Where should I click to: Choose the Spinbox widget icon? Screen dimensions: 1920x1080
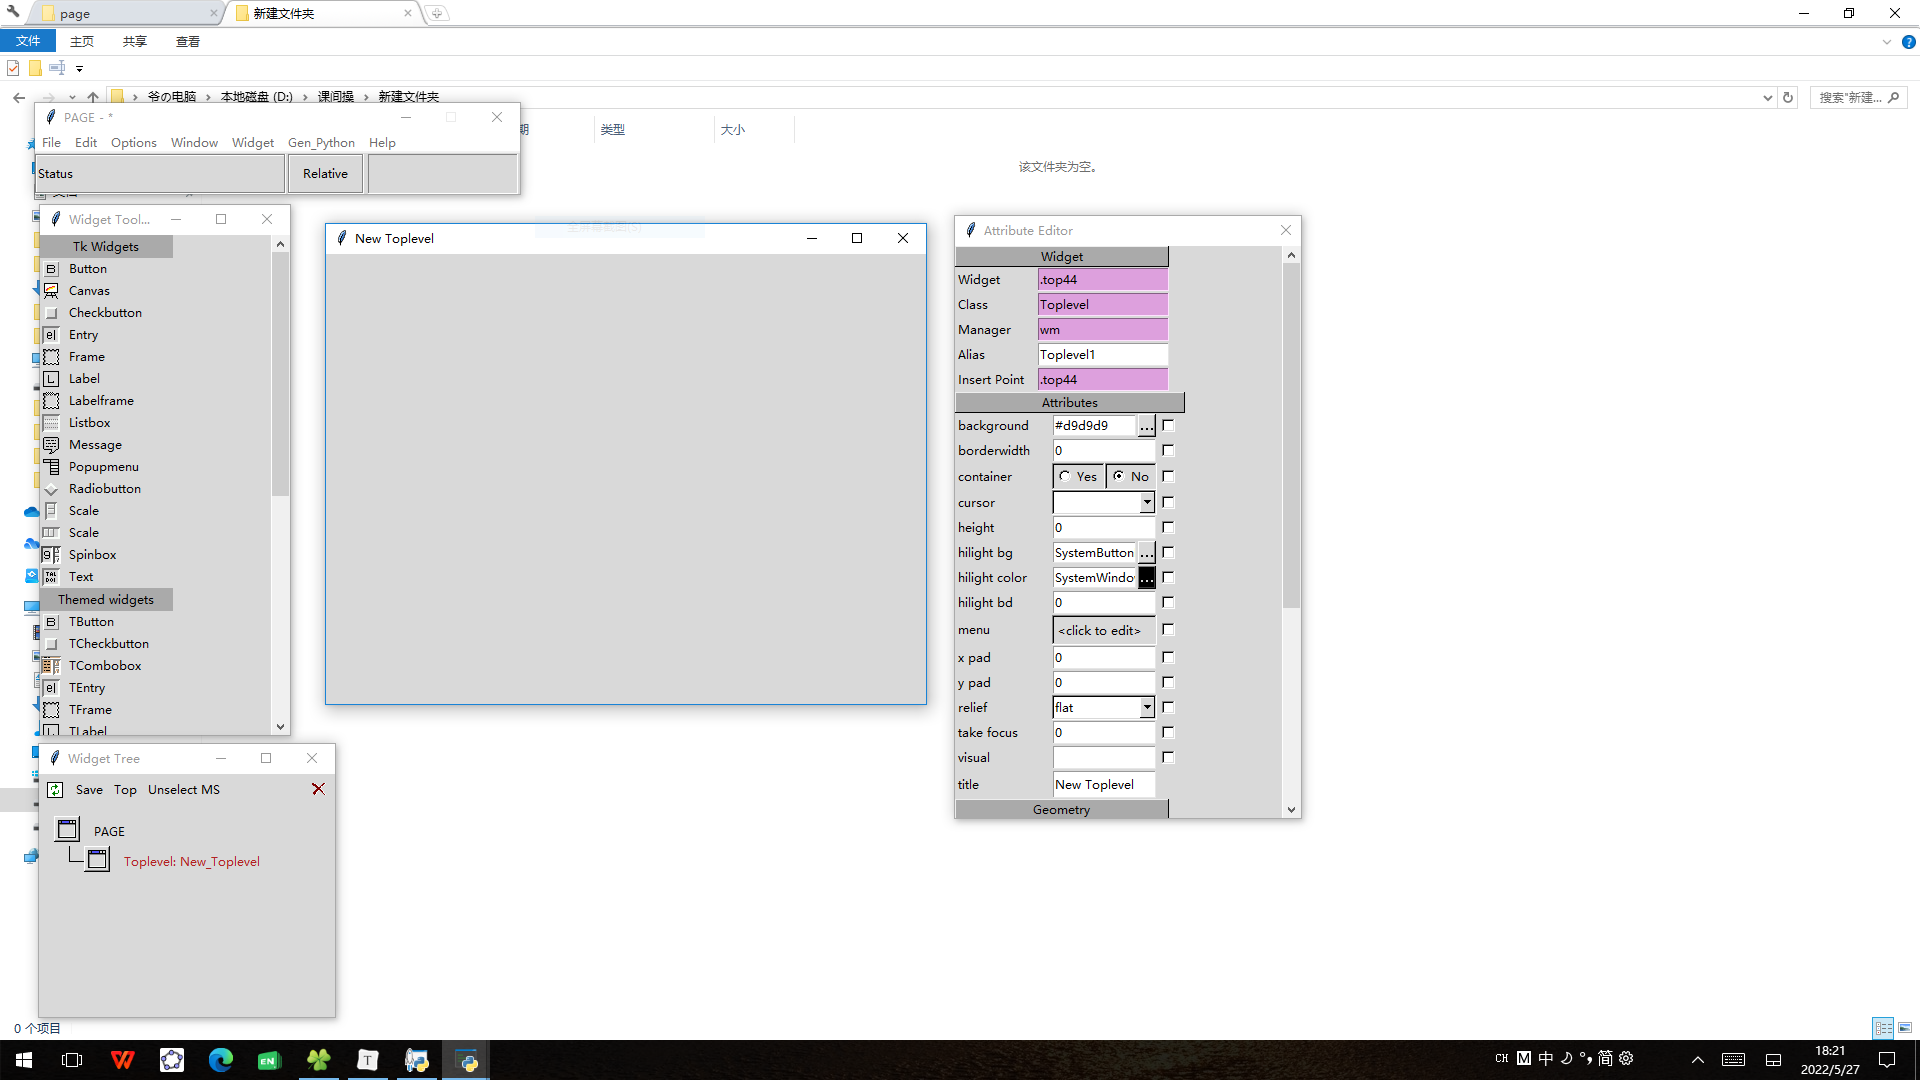click(x=51, y=555)
